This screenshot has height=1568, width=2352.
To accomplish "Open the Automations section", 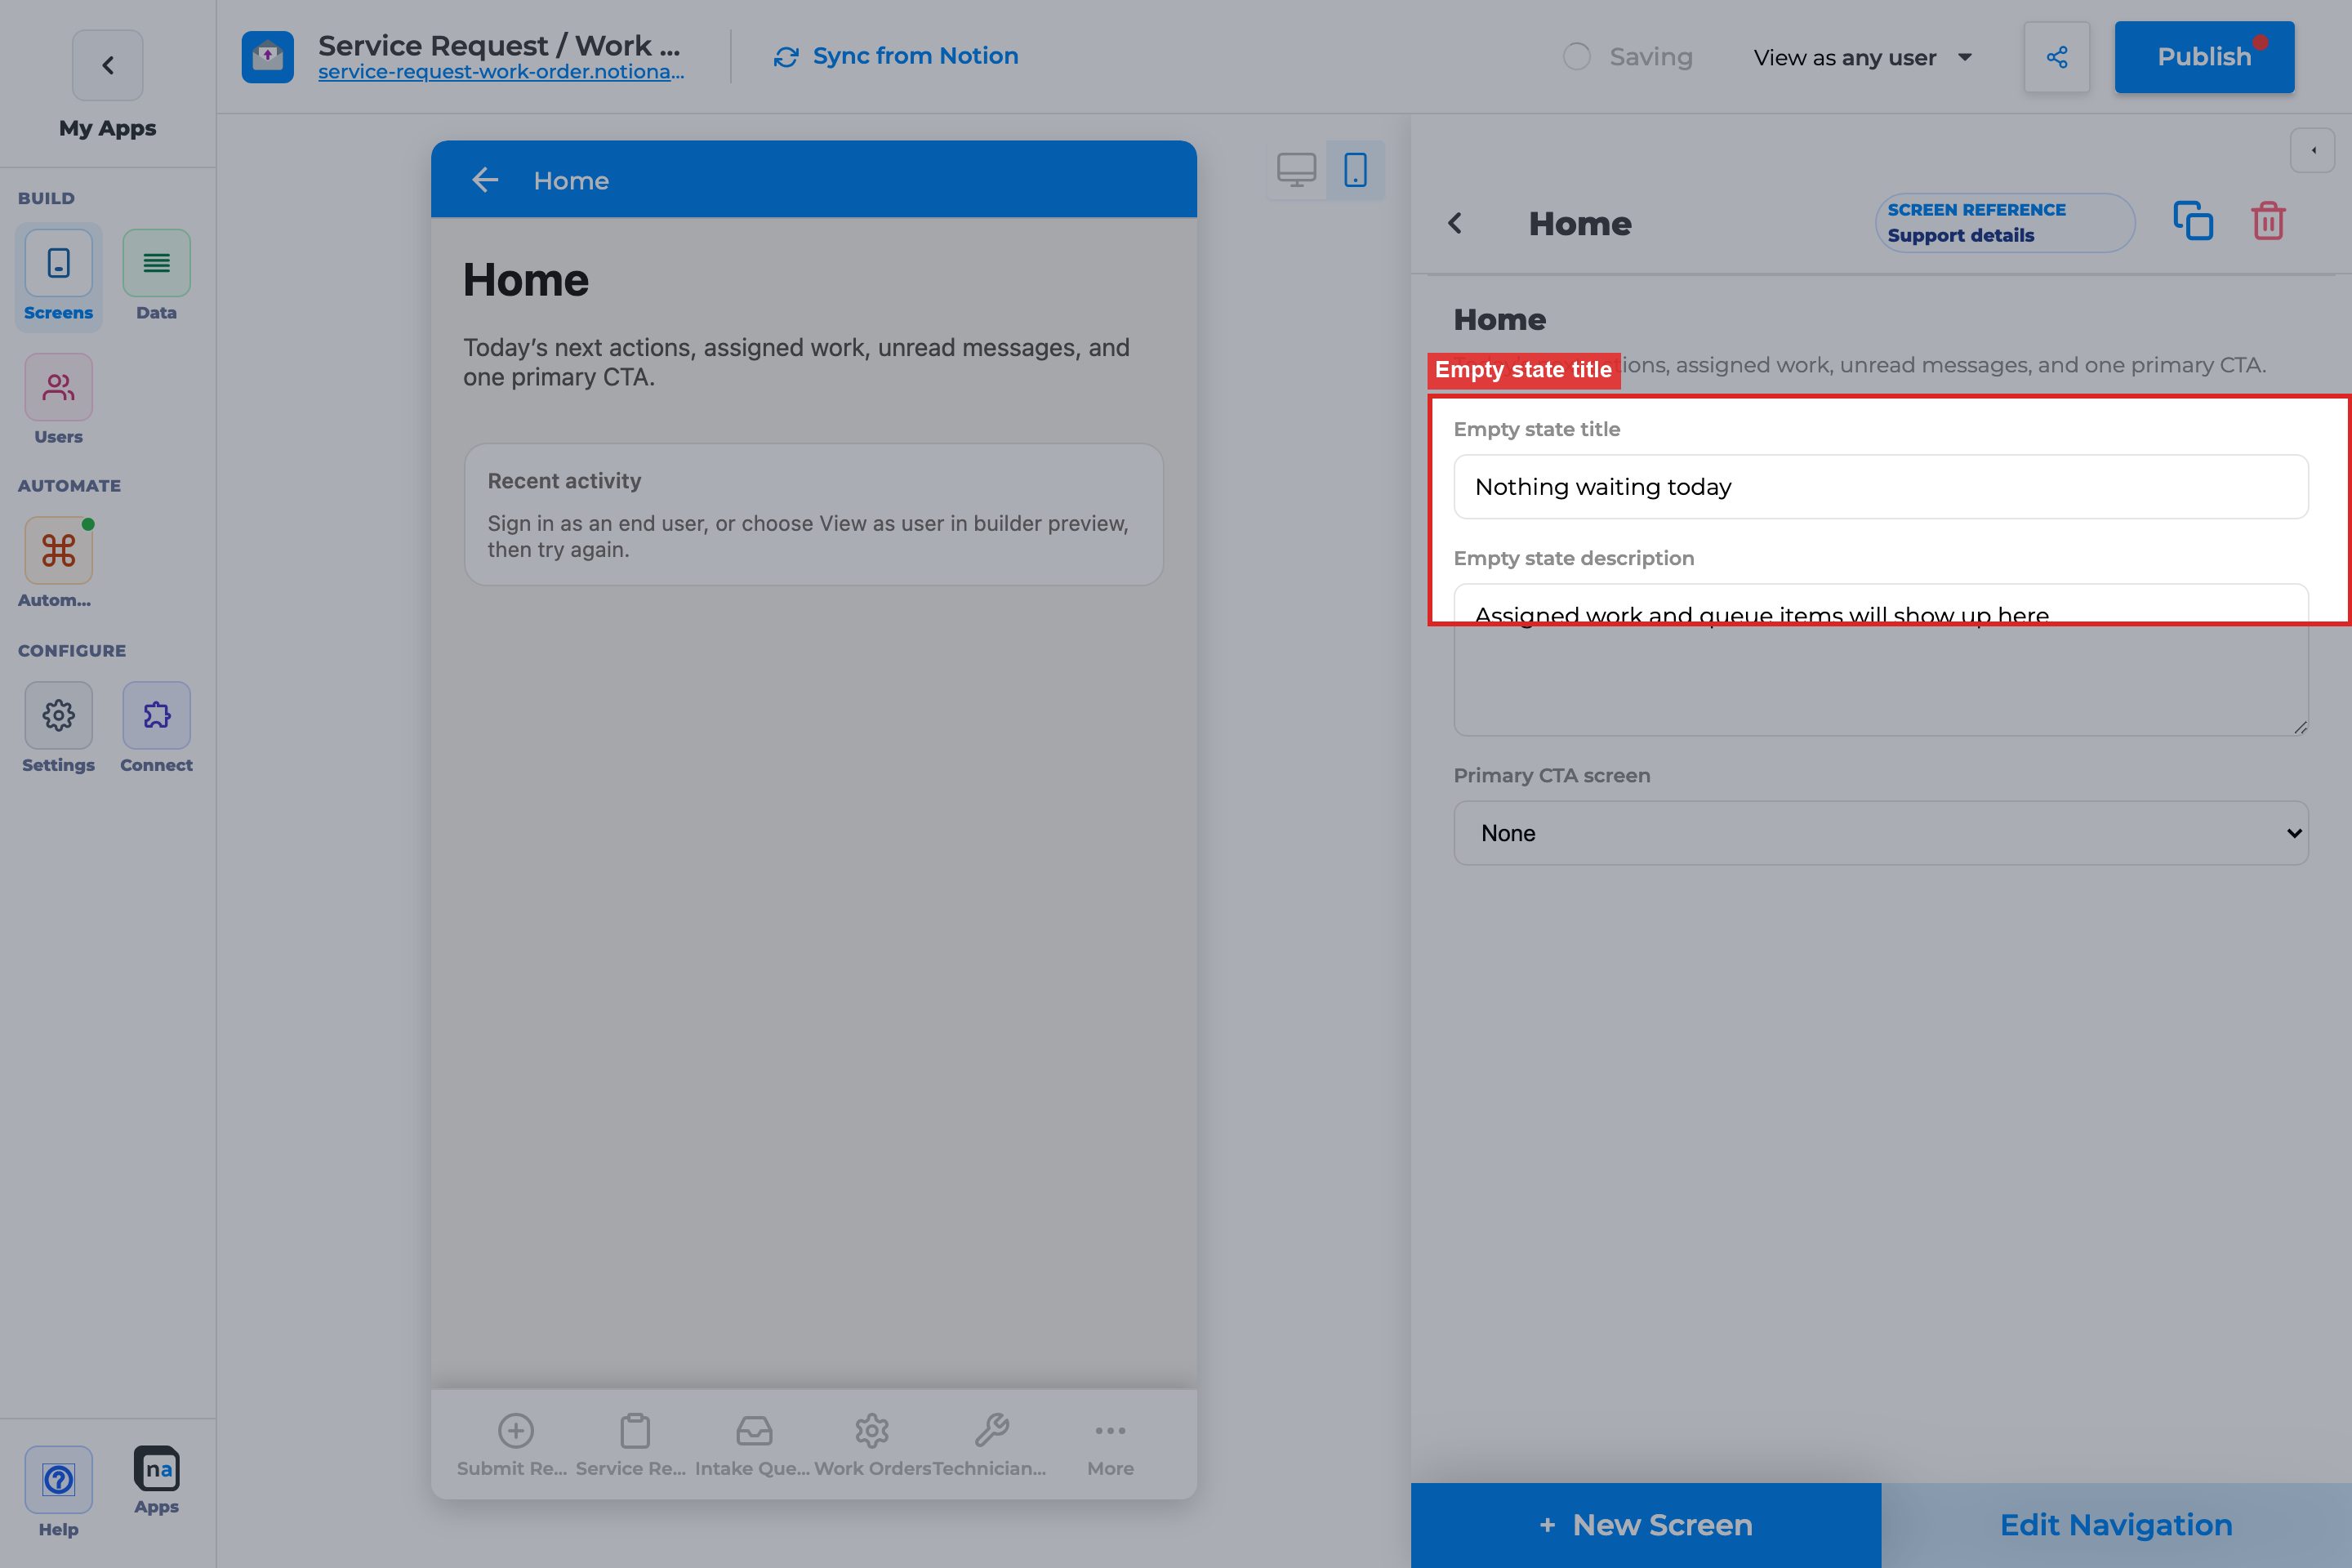I will point(58,563).
